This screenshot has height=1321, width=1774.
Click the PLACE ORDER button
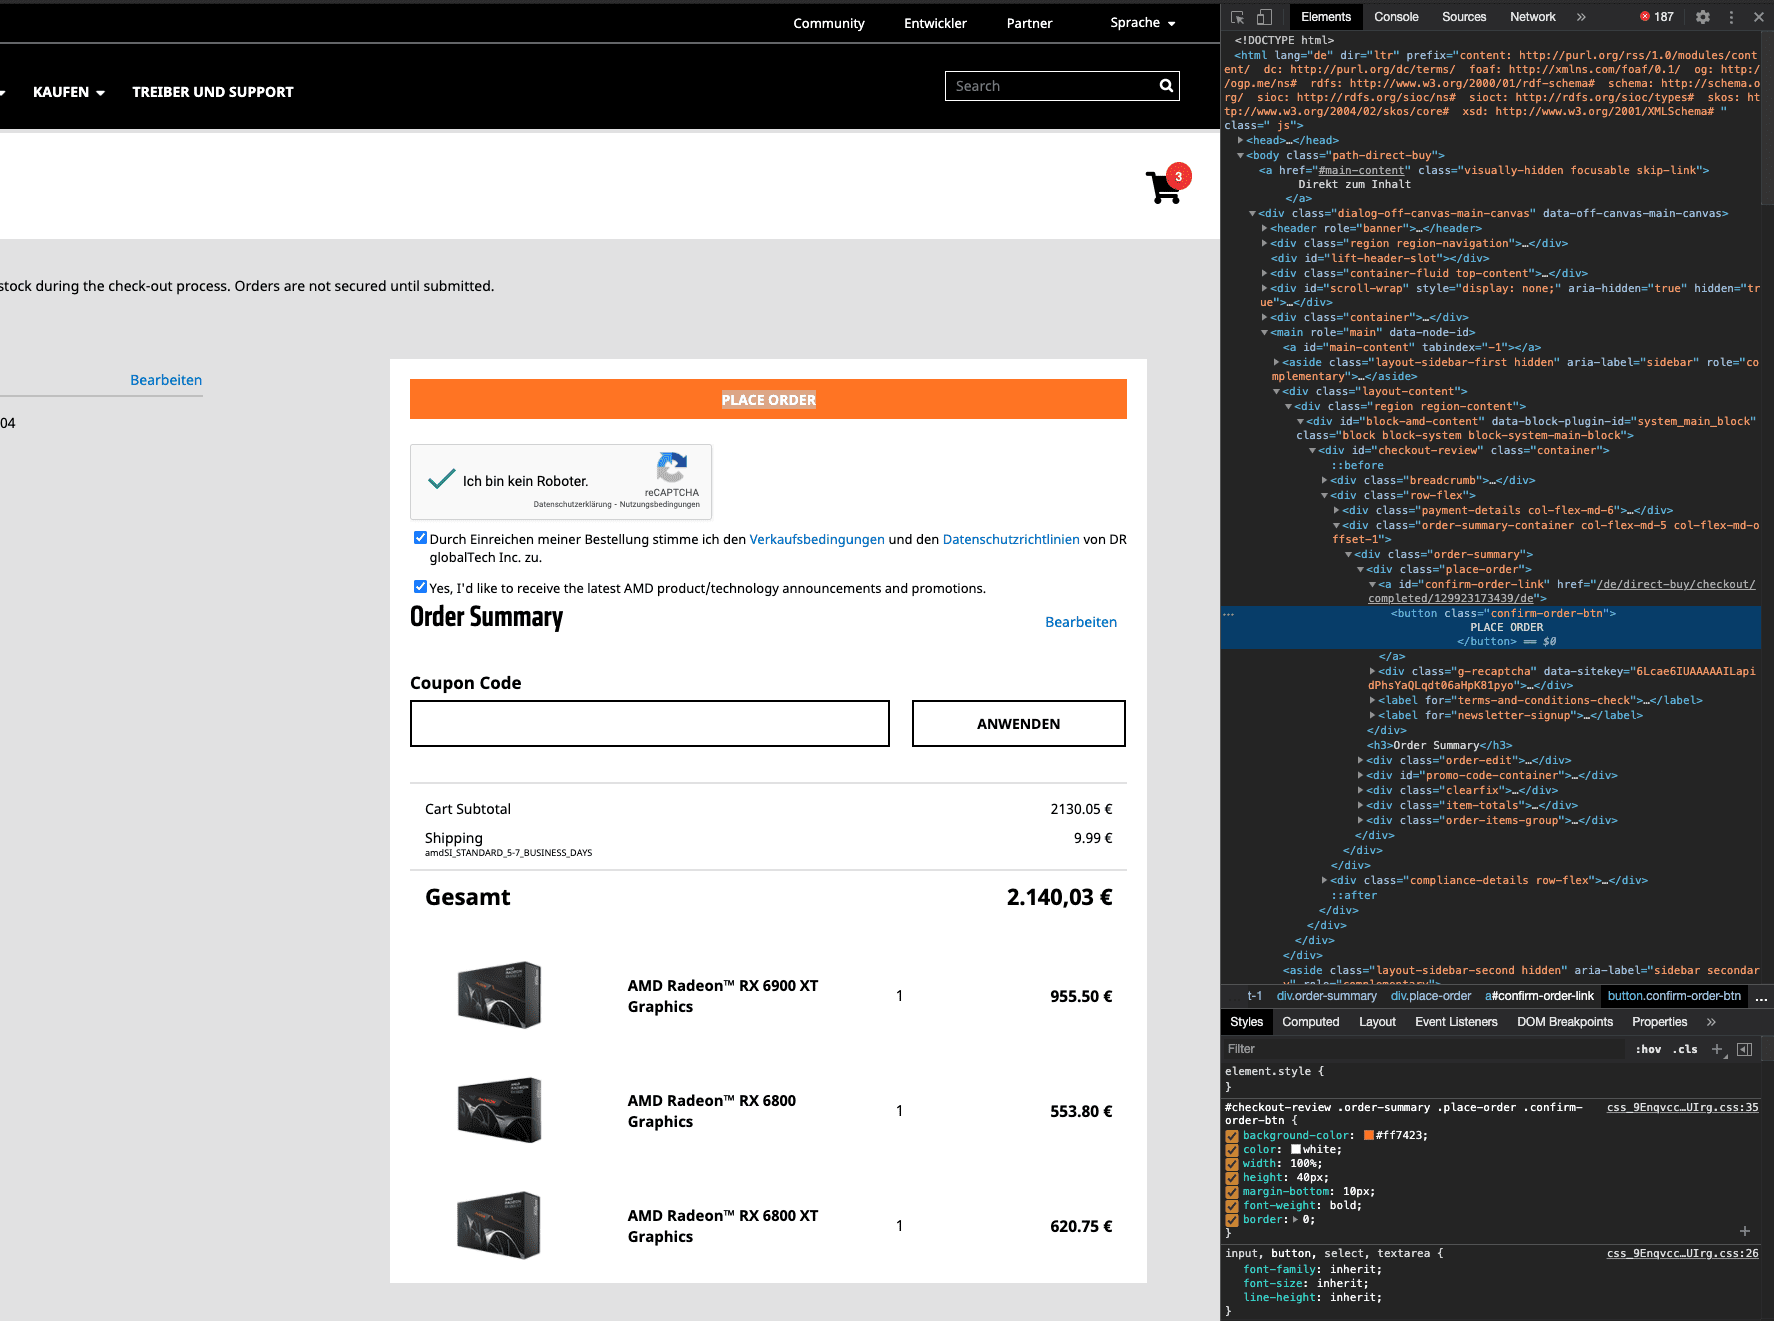[768, 399]
